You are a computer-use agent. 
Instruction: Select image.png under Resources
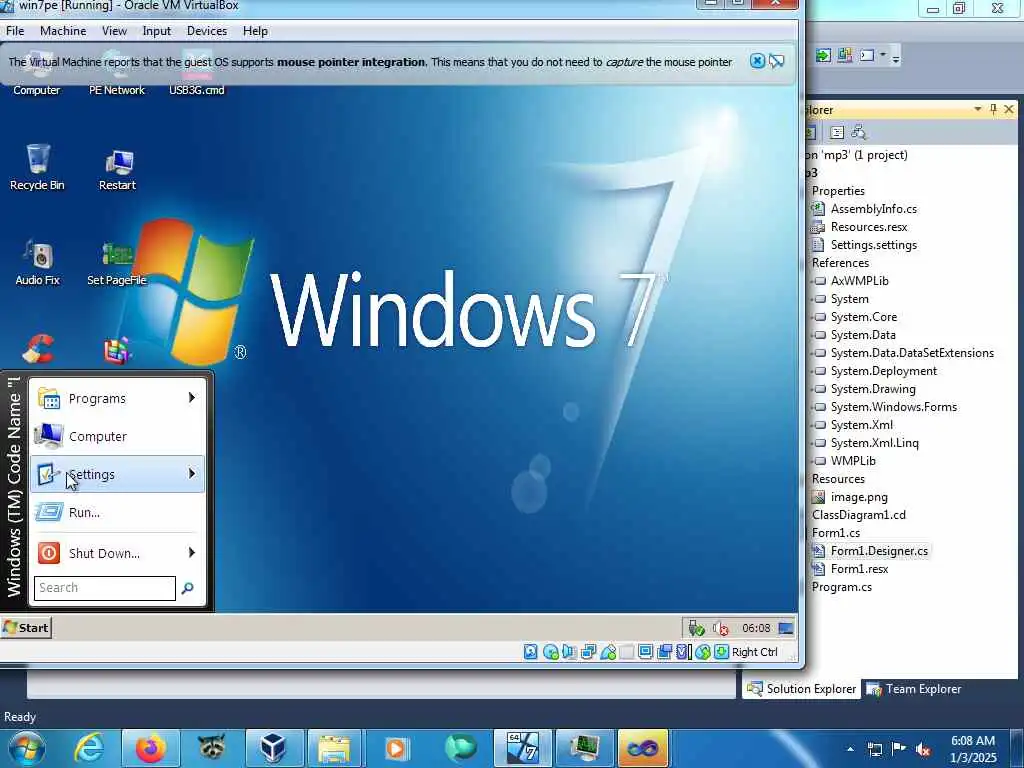pos(859,497)
